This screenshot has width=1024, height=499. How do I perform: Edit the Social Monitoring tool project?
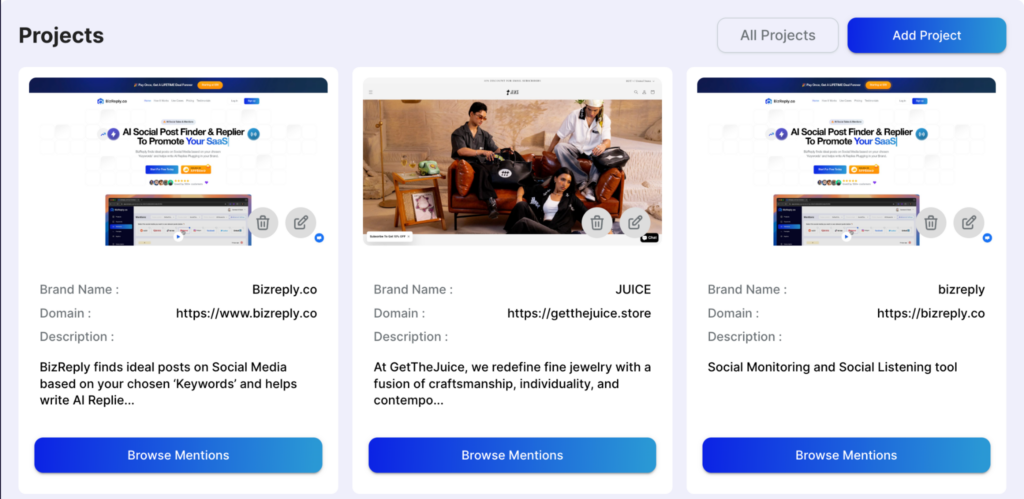click(x=969, y=222)
